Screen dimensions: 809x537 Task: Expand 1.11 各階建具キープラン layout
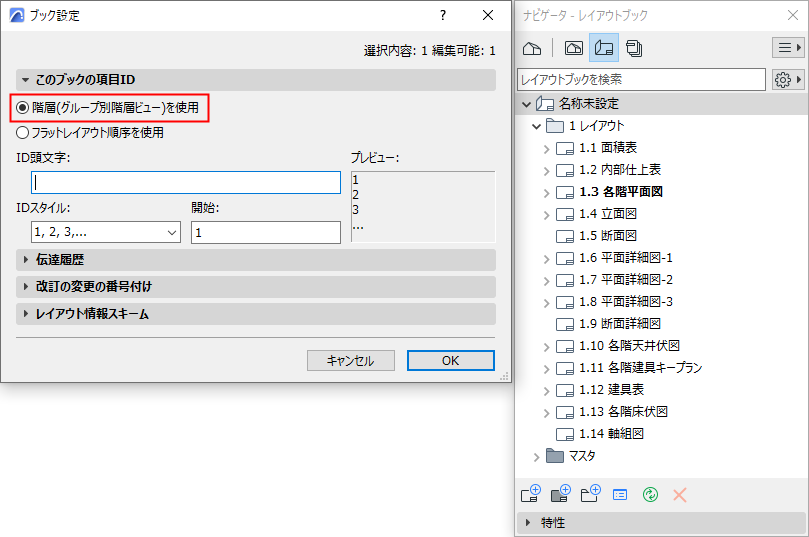(x=546, y=368)
